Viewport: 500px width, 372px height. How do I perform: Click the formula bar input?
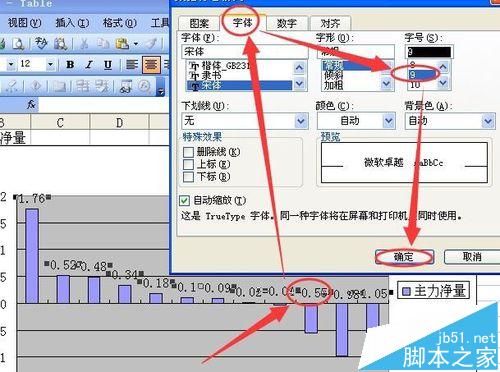(104, 105)
